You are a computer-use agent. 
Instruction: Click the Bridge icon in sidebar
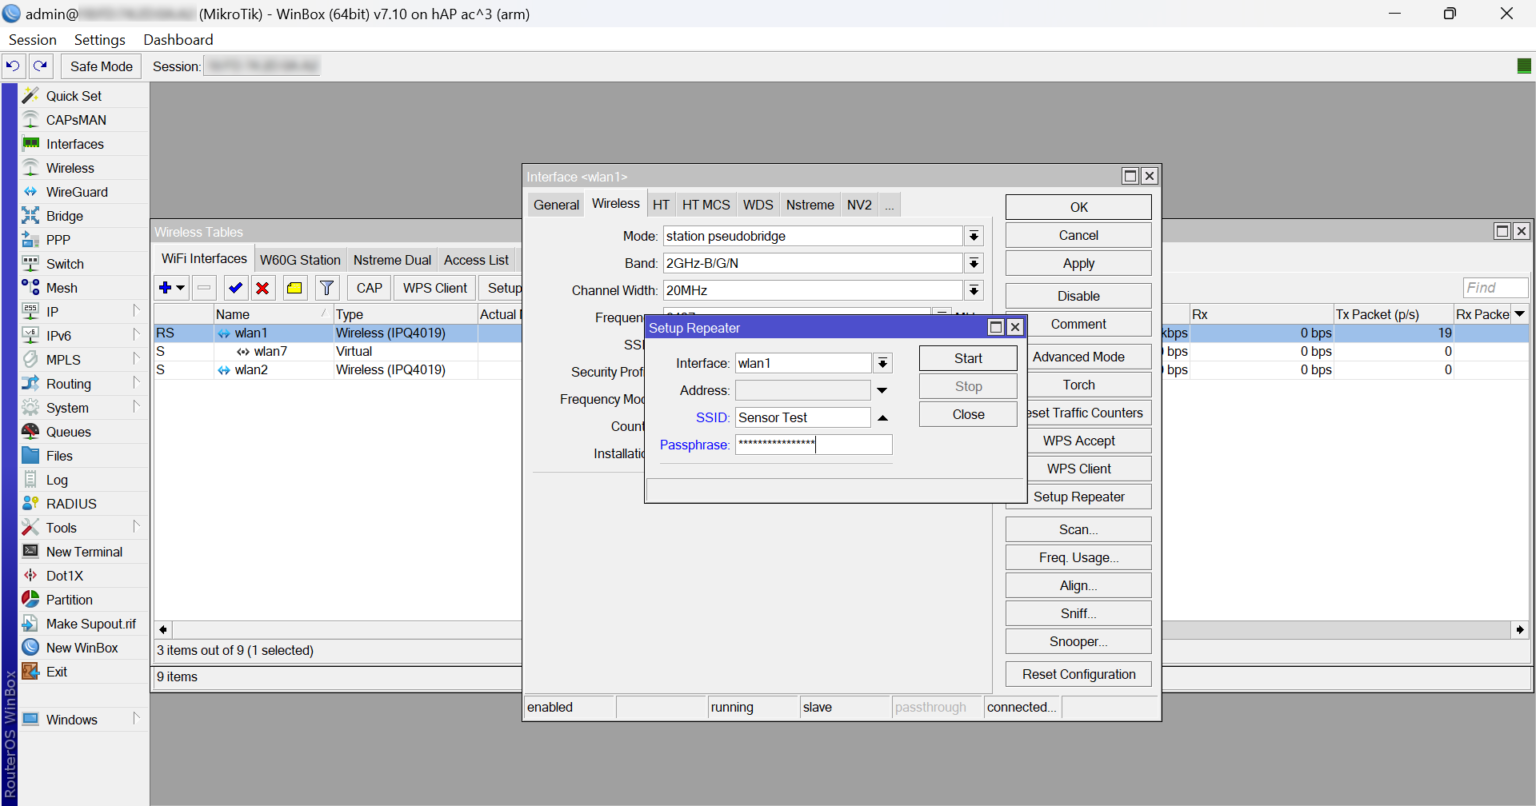point(31,216)
